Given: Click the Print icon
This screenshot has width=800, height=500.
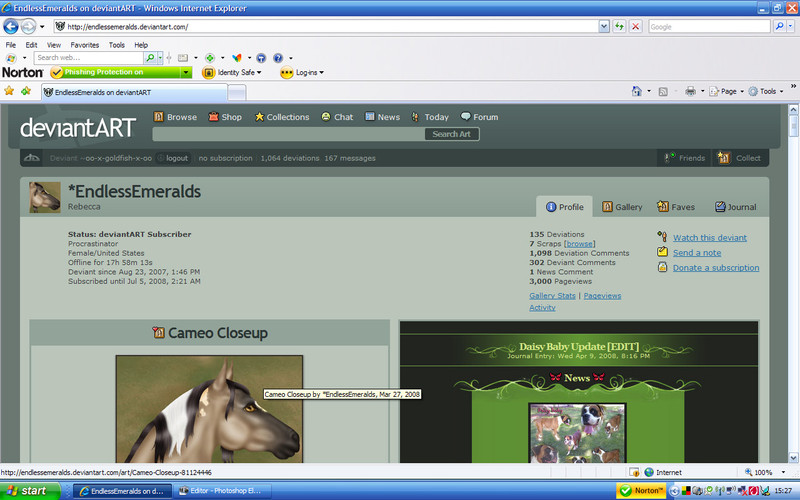Looking at the screenshot, I should pyautogui.click(x=690, y=91).
